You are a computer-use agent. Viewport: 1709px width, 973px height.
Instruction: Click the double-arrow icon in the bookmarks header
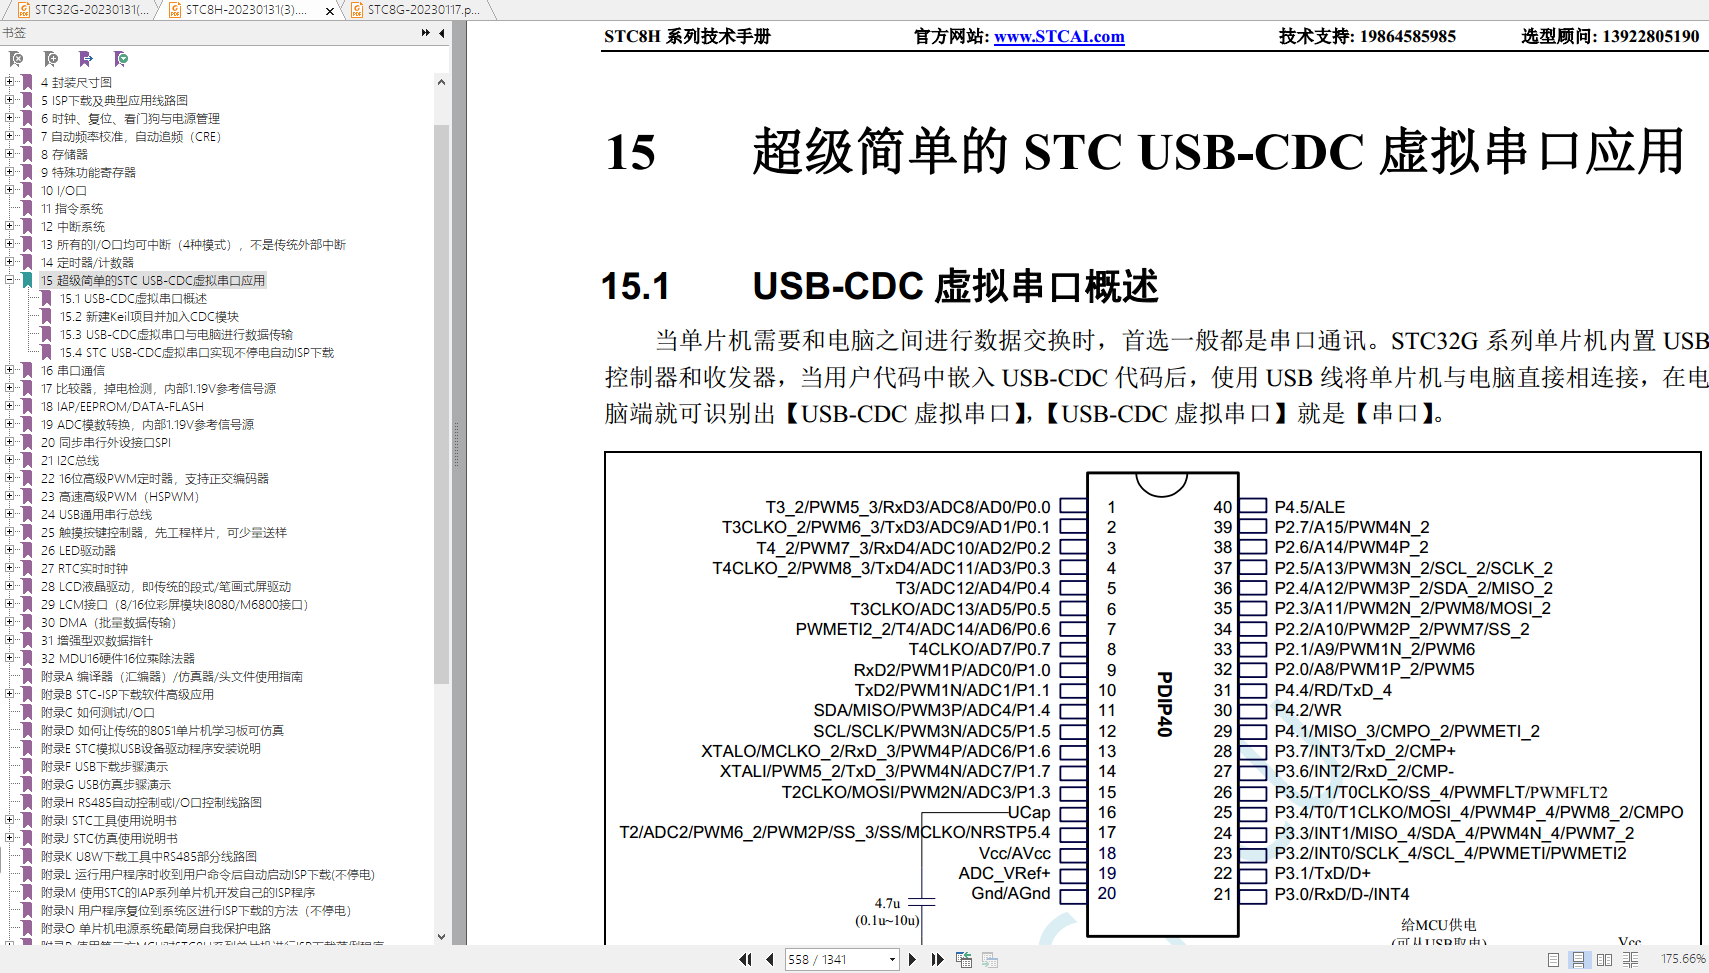[x=426, y=33]
